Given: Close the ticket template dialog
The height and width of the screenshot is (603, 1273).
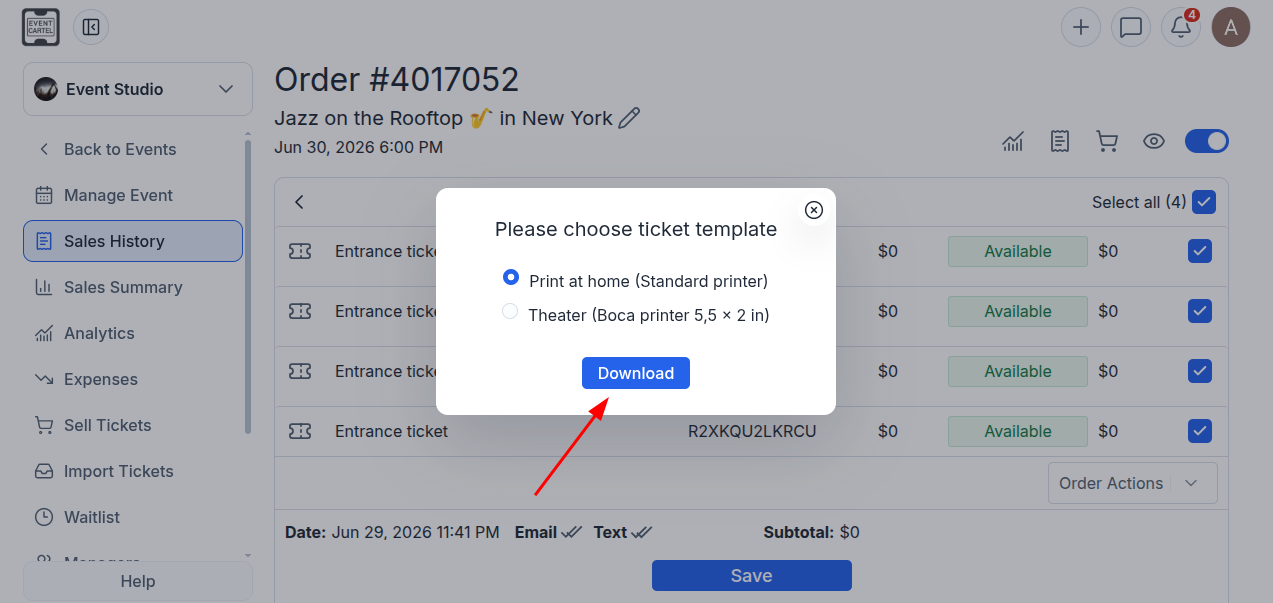Looking at the screenshot, I should 814,209.
